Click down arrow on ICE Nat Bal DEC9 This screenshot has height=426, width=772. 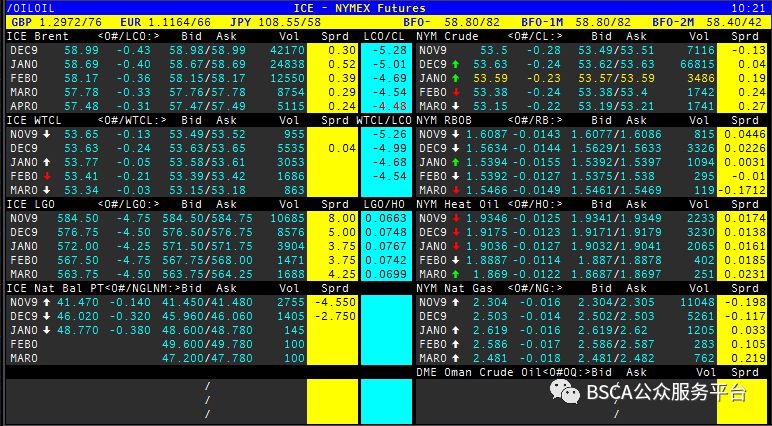(46, 316)
